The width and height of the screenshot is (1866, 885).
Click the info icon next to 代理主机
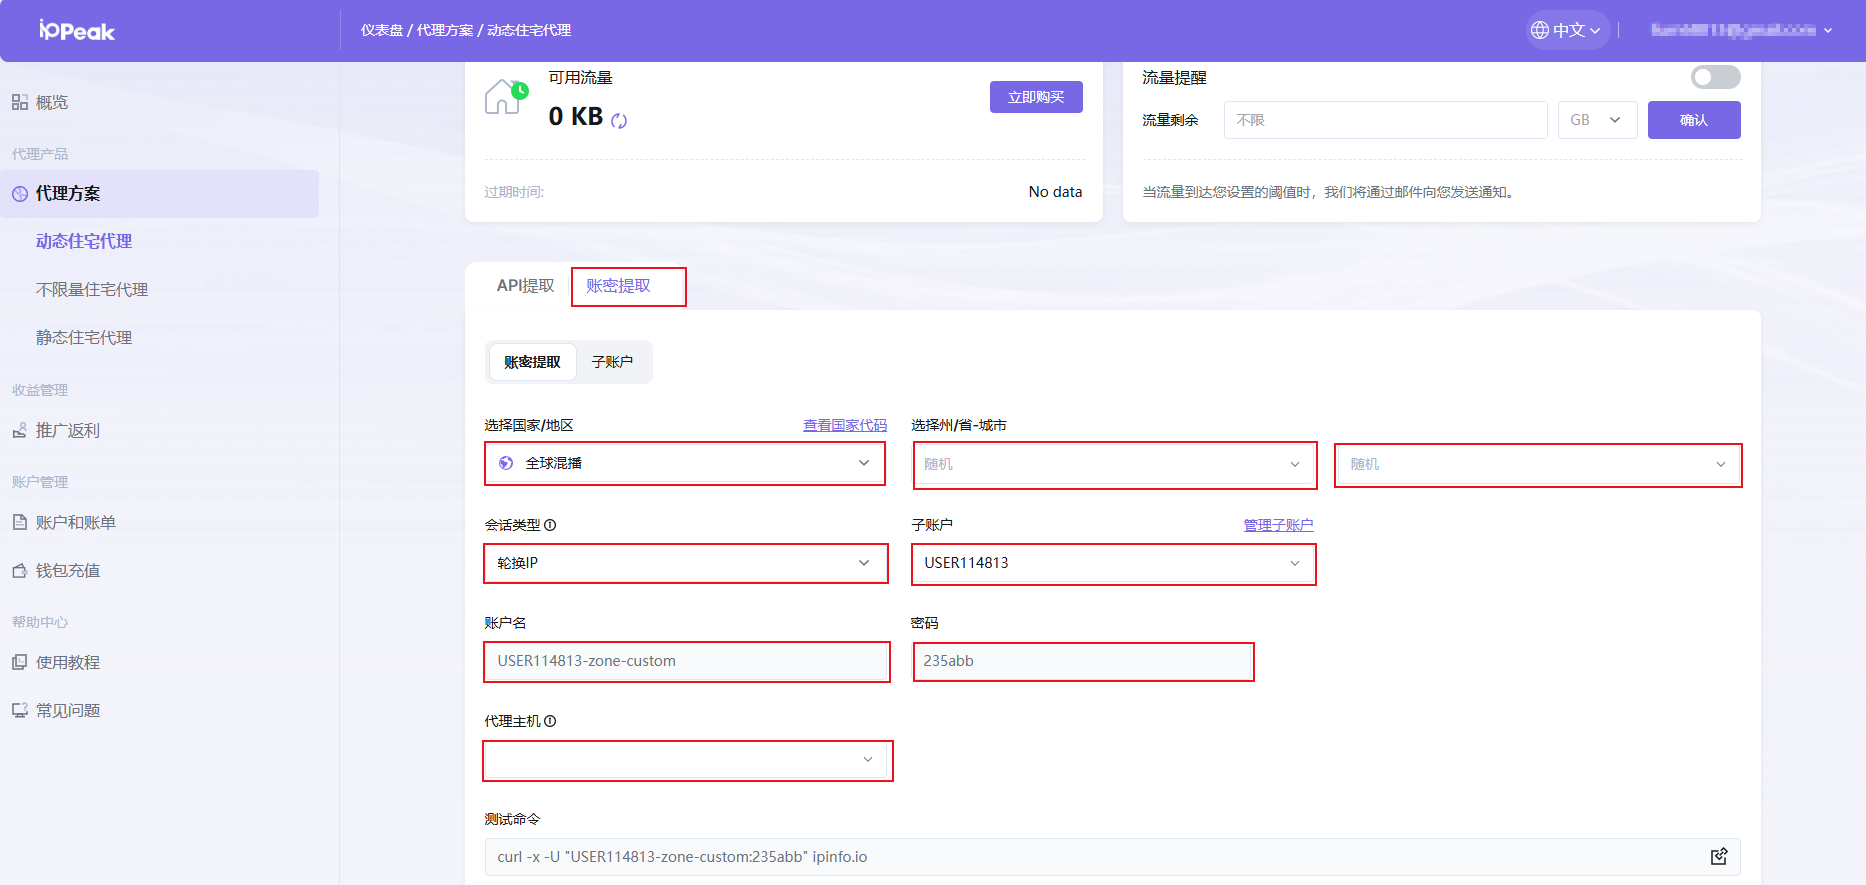click(550, 721)
